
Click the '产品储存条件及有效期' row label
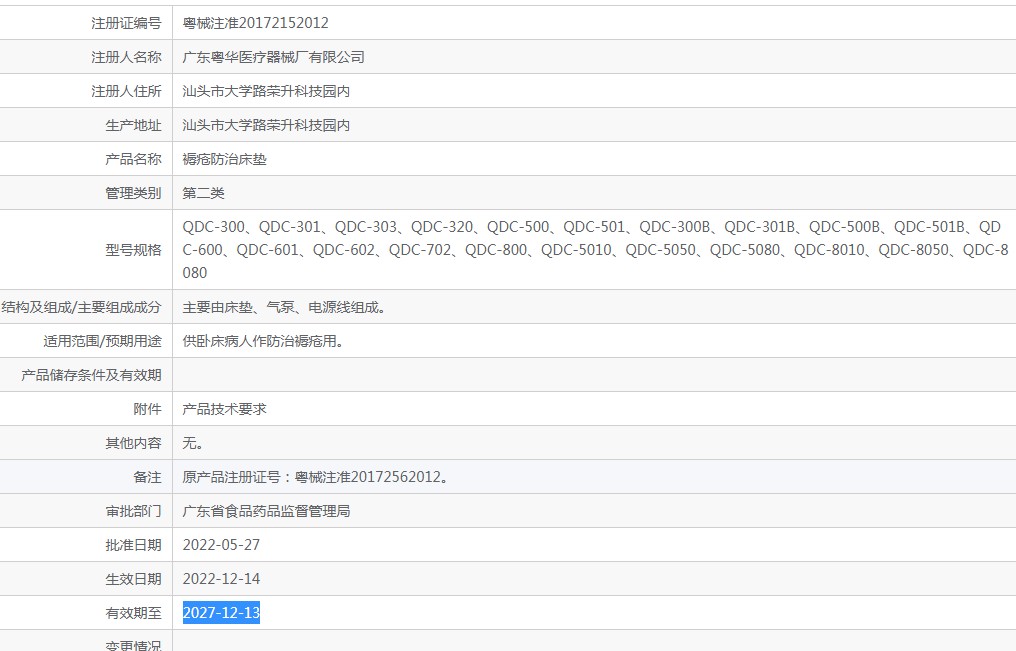pyautogui.click(x=91, y=375)
